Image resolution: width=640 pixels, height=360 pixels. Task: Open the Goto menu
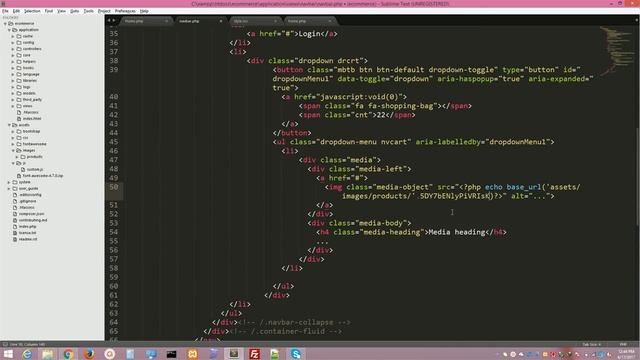click(74, 11)
